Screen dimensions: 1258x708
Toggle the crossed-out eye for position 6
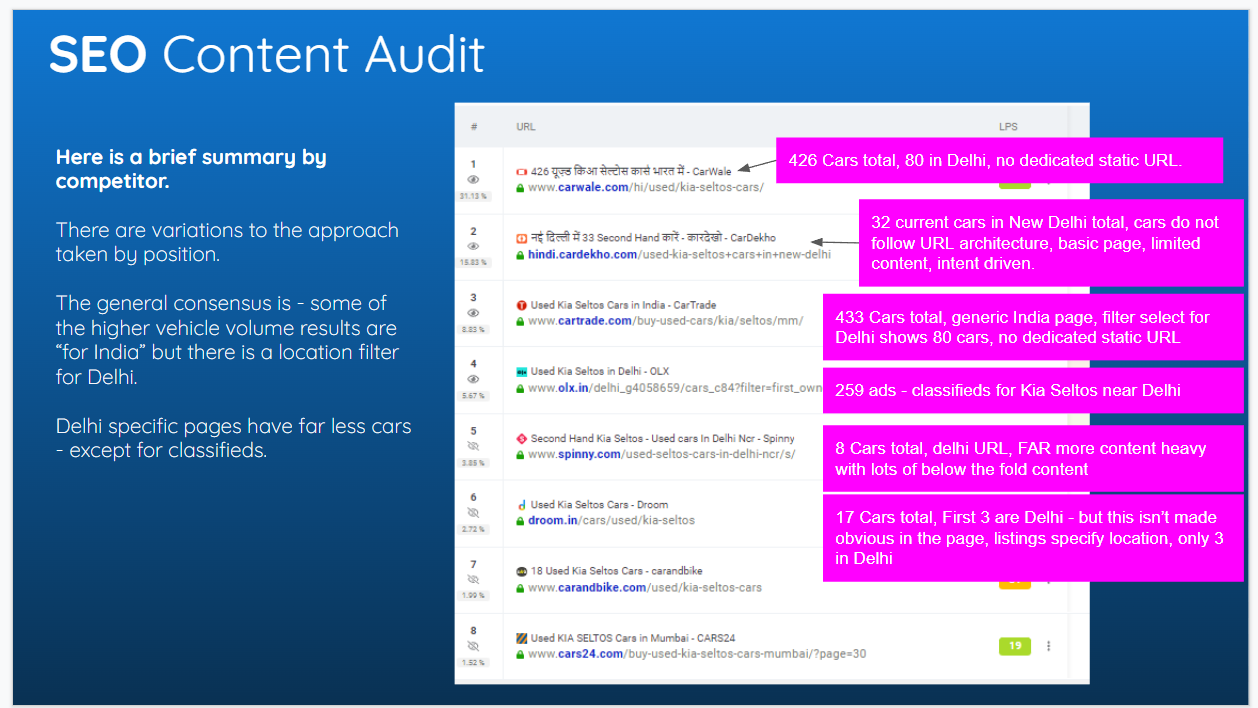click(474, 513)
